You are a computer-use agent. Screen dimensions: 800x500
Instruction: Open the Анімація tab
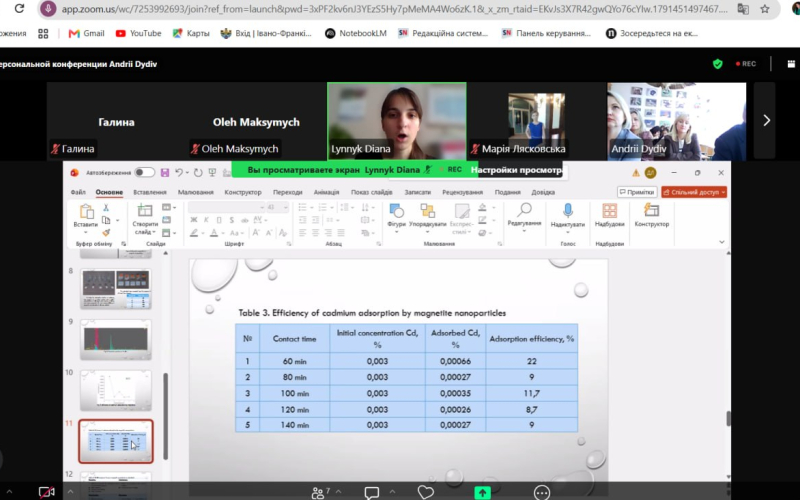[x=326, y=192]
